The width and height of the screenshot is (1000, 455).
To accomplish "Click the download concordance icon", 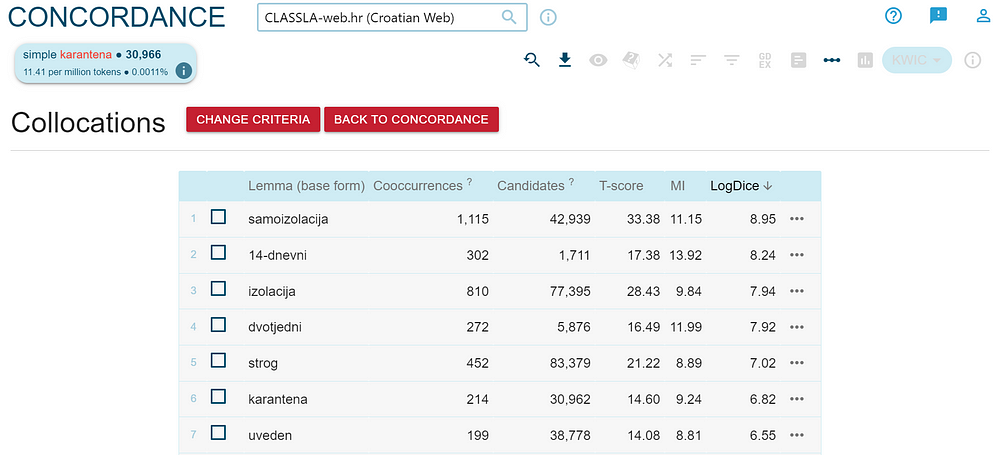I will tap(565, 60).
